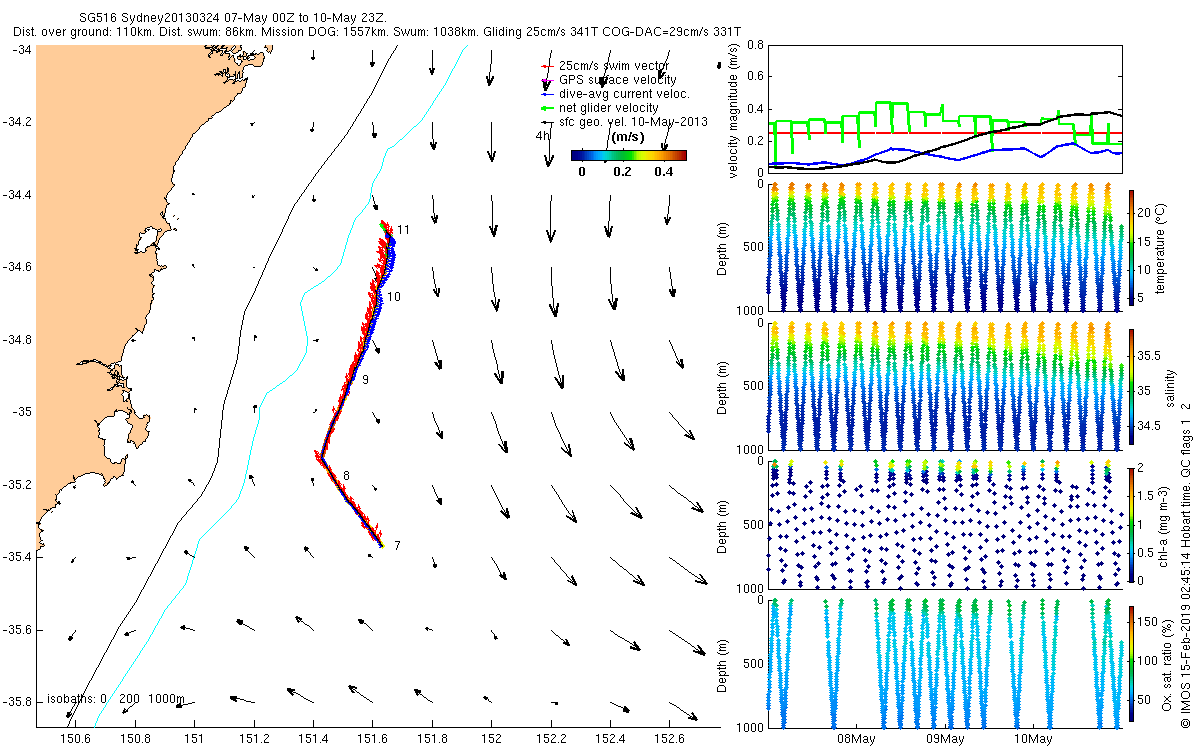Click the '34.5' tick on the salinity color bar
This screenshot has width=1200, height=750.
click(x=1149, y=426)
